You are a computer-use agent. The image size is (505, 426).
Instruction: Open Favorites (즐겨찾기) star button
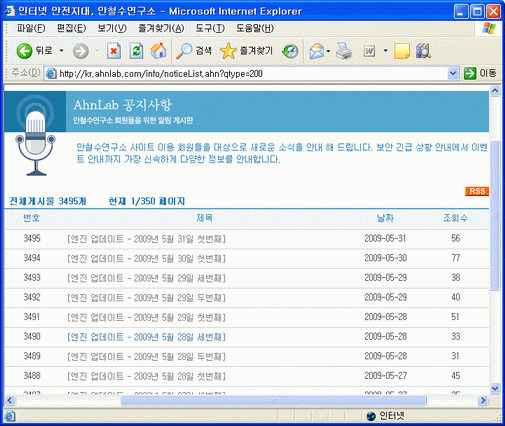point(247,51)
